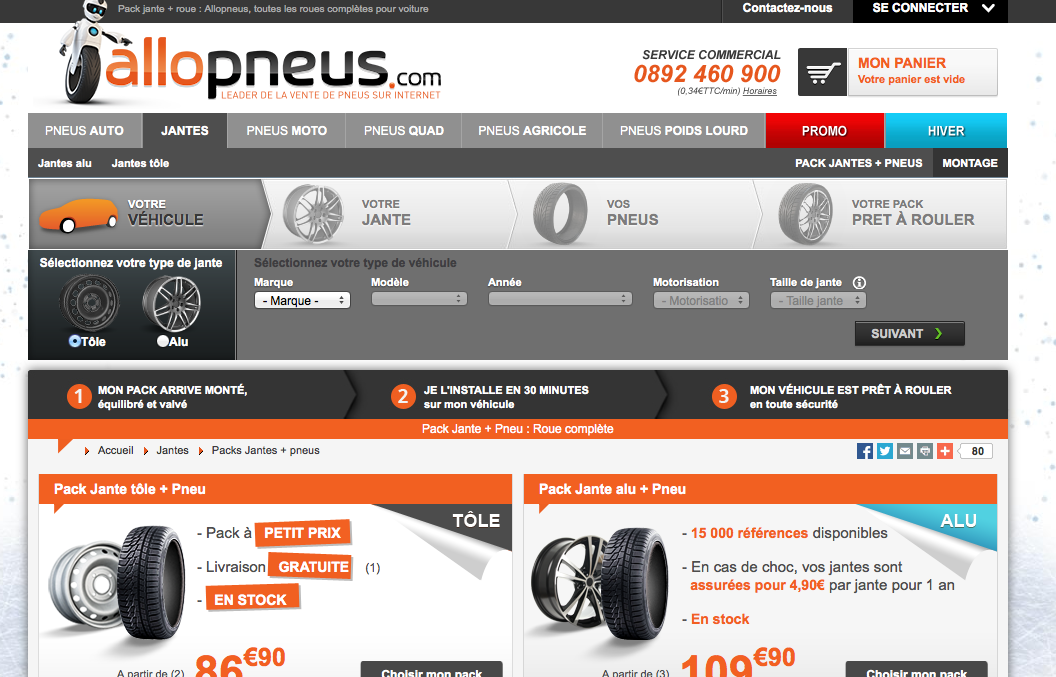Click the Jantes breadcrumb link
The width and height of the screenshot is (1056, 677).
pos(172,451)
